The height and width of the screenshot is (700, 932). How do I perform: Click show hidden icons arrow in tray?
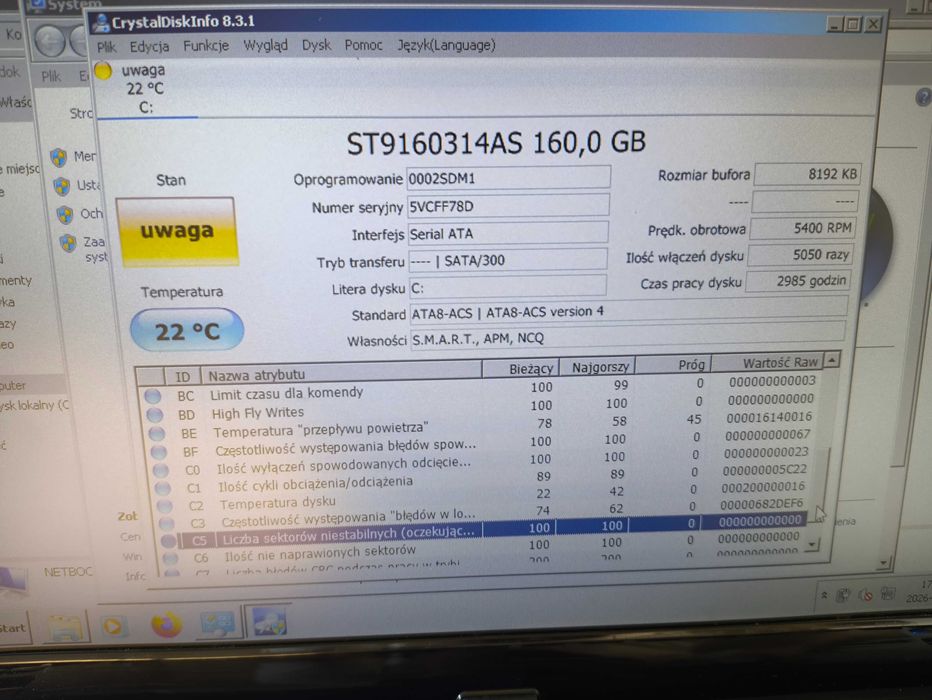[824, 595]
